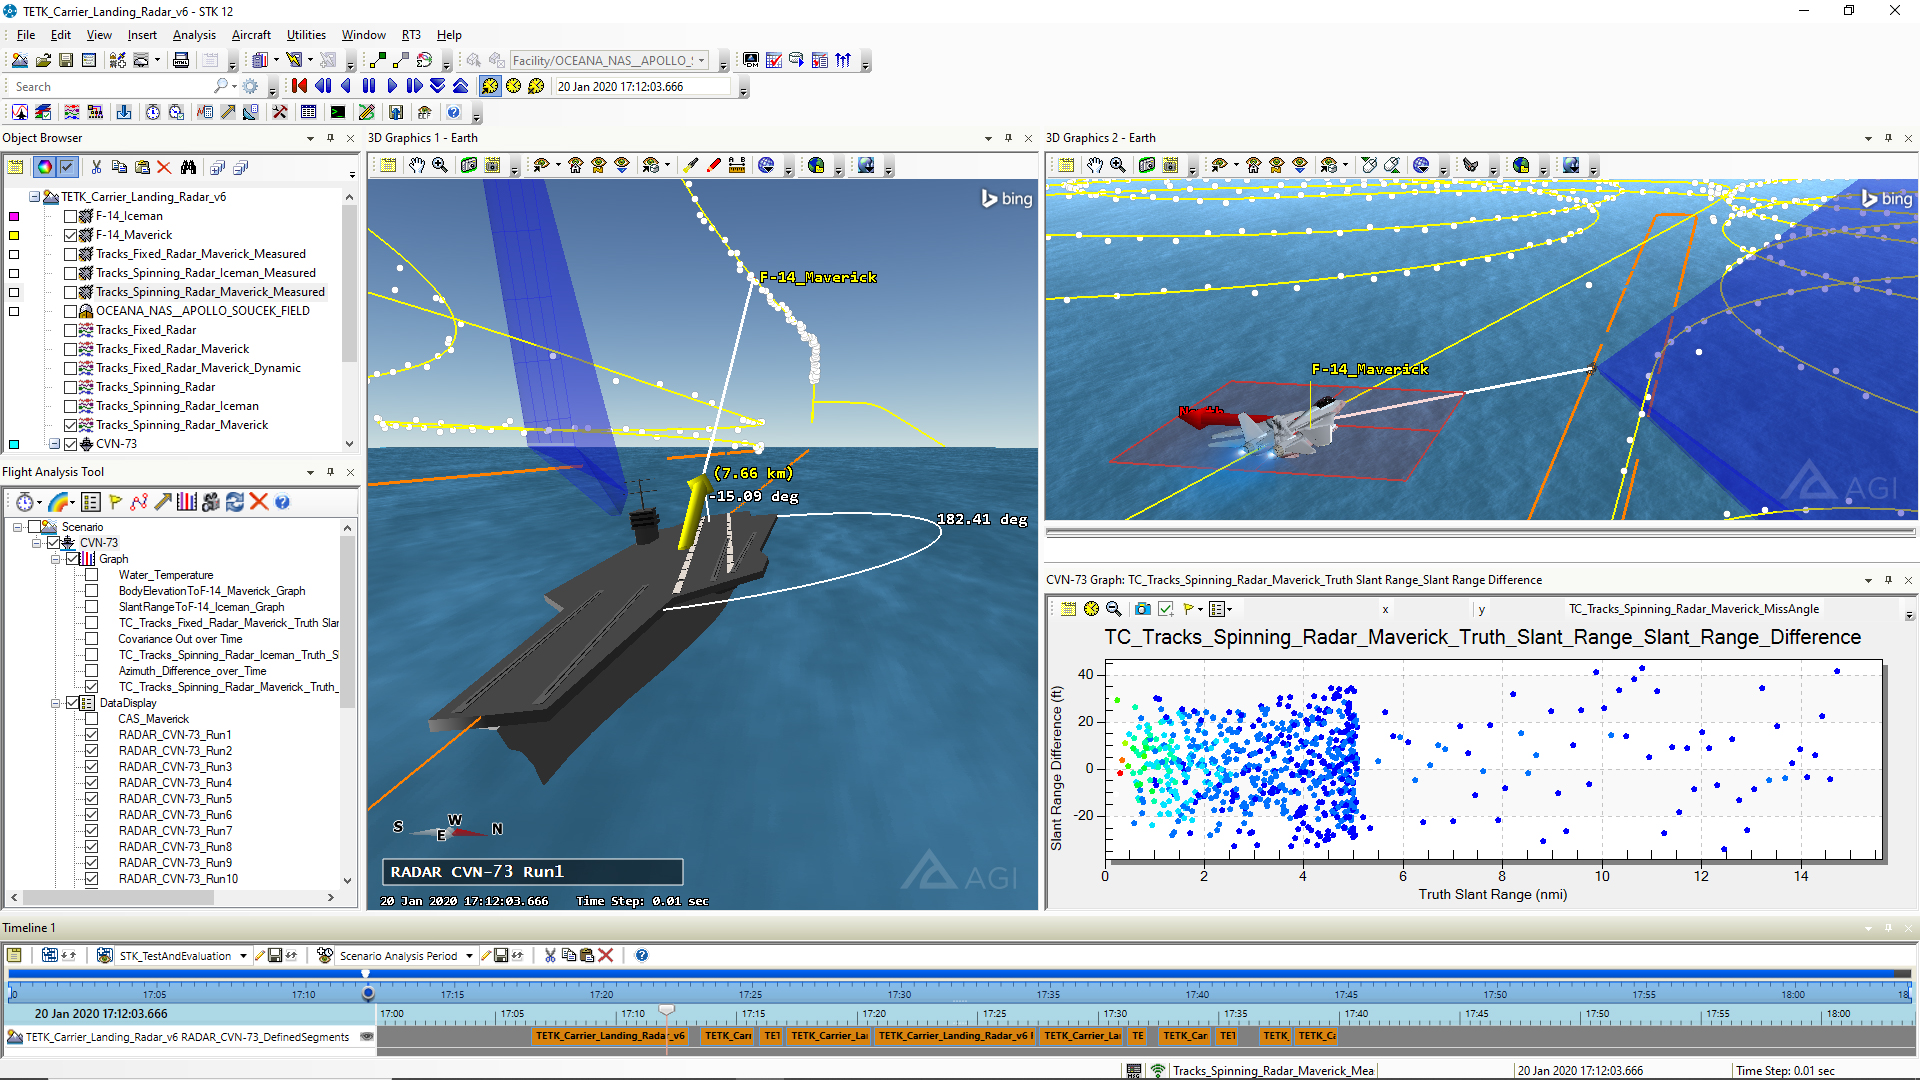Open Facility/OCEANA_NAS_APOLLO dropdown

tap(701, 61)
